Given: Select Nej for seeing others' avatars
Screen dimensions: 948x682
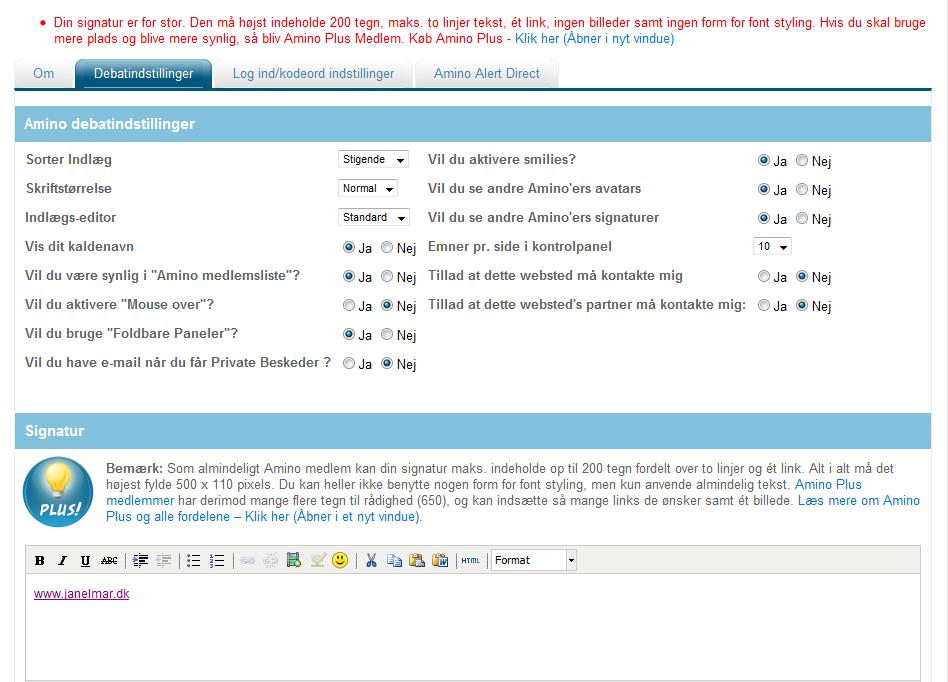Looking at the screenshot, I should pos(802,189).
